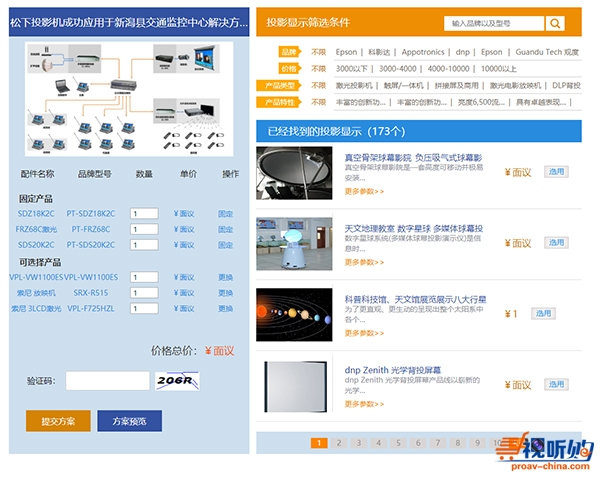Click 选用 for 真空骨架球幕影院
This screenshot has width=600, height=478.
point(556,172)
